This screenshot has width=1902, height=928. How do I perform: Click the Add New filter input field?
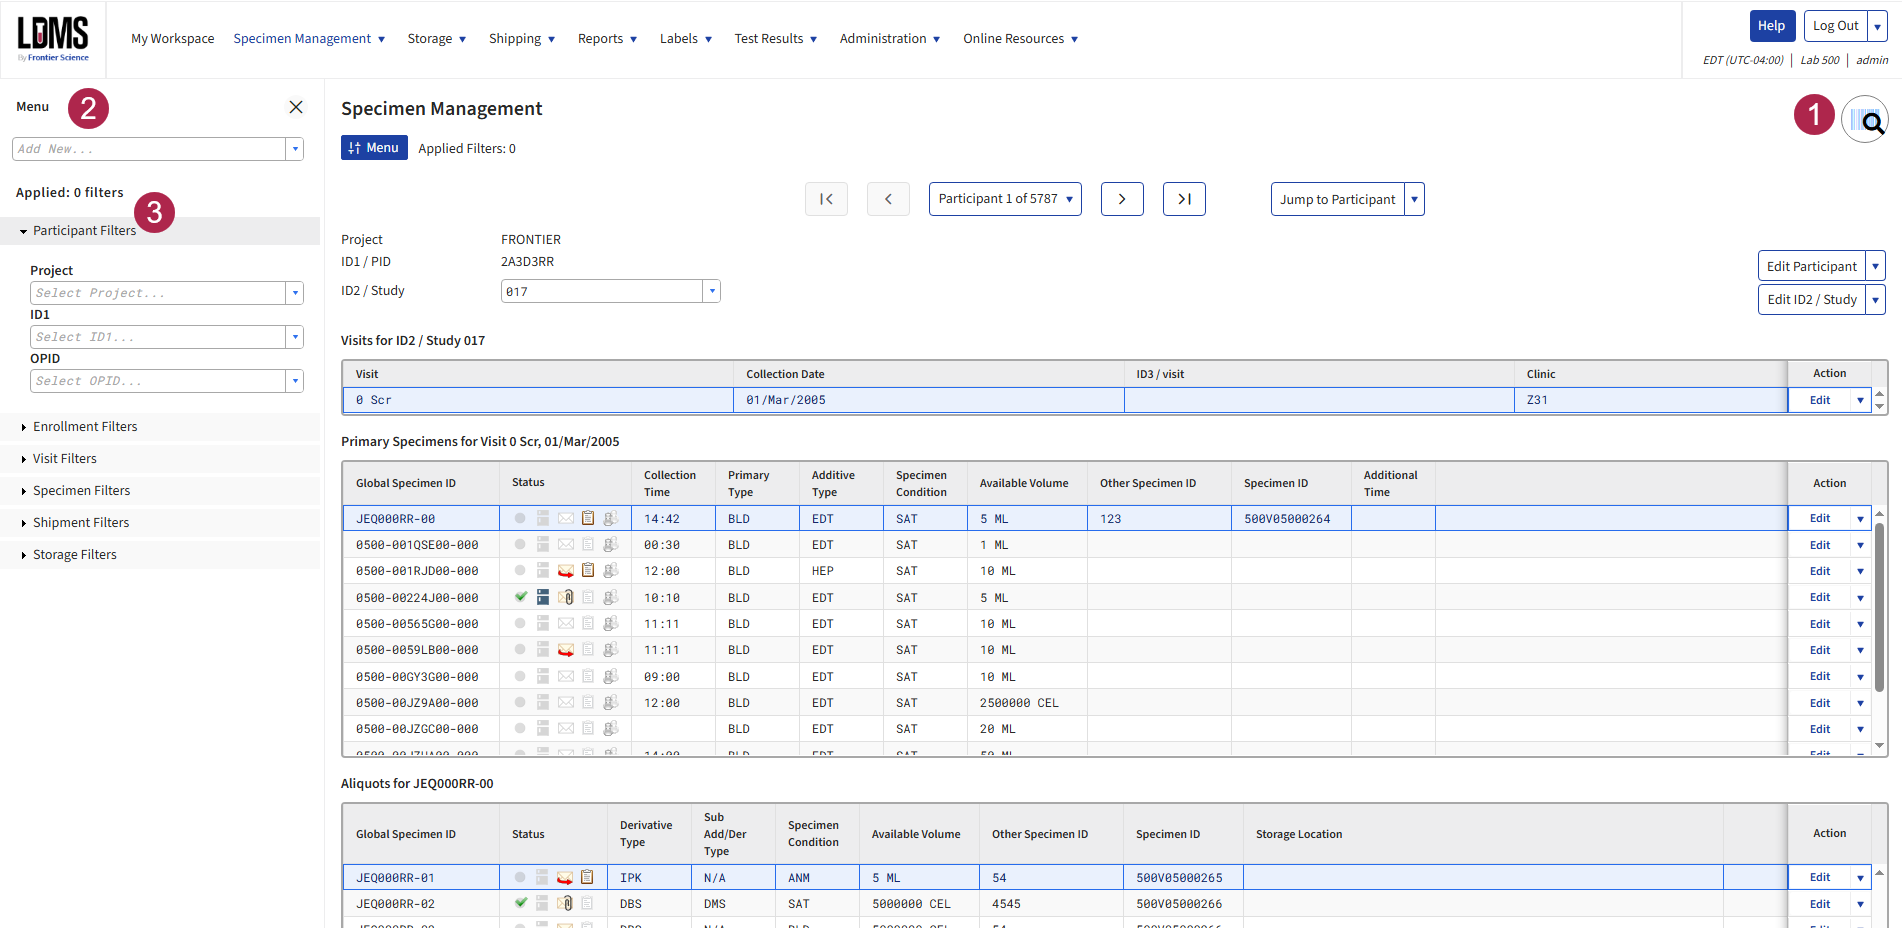click(149, 149)
